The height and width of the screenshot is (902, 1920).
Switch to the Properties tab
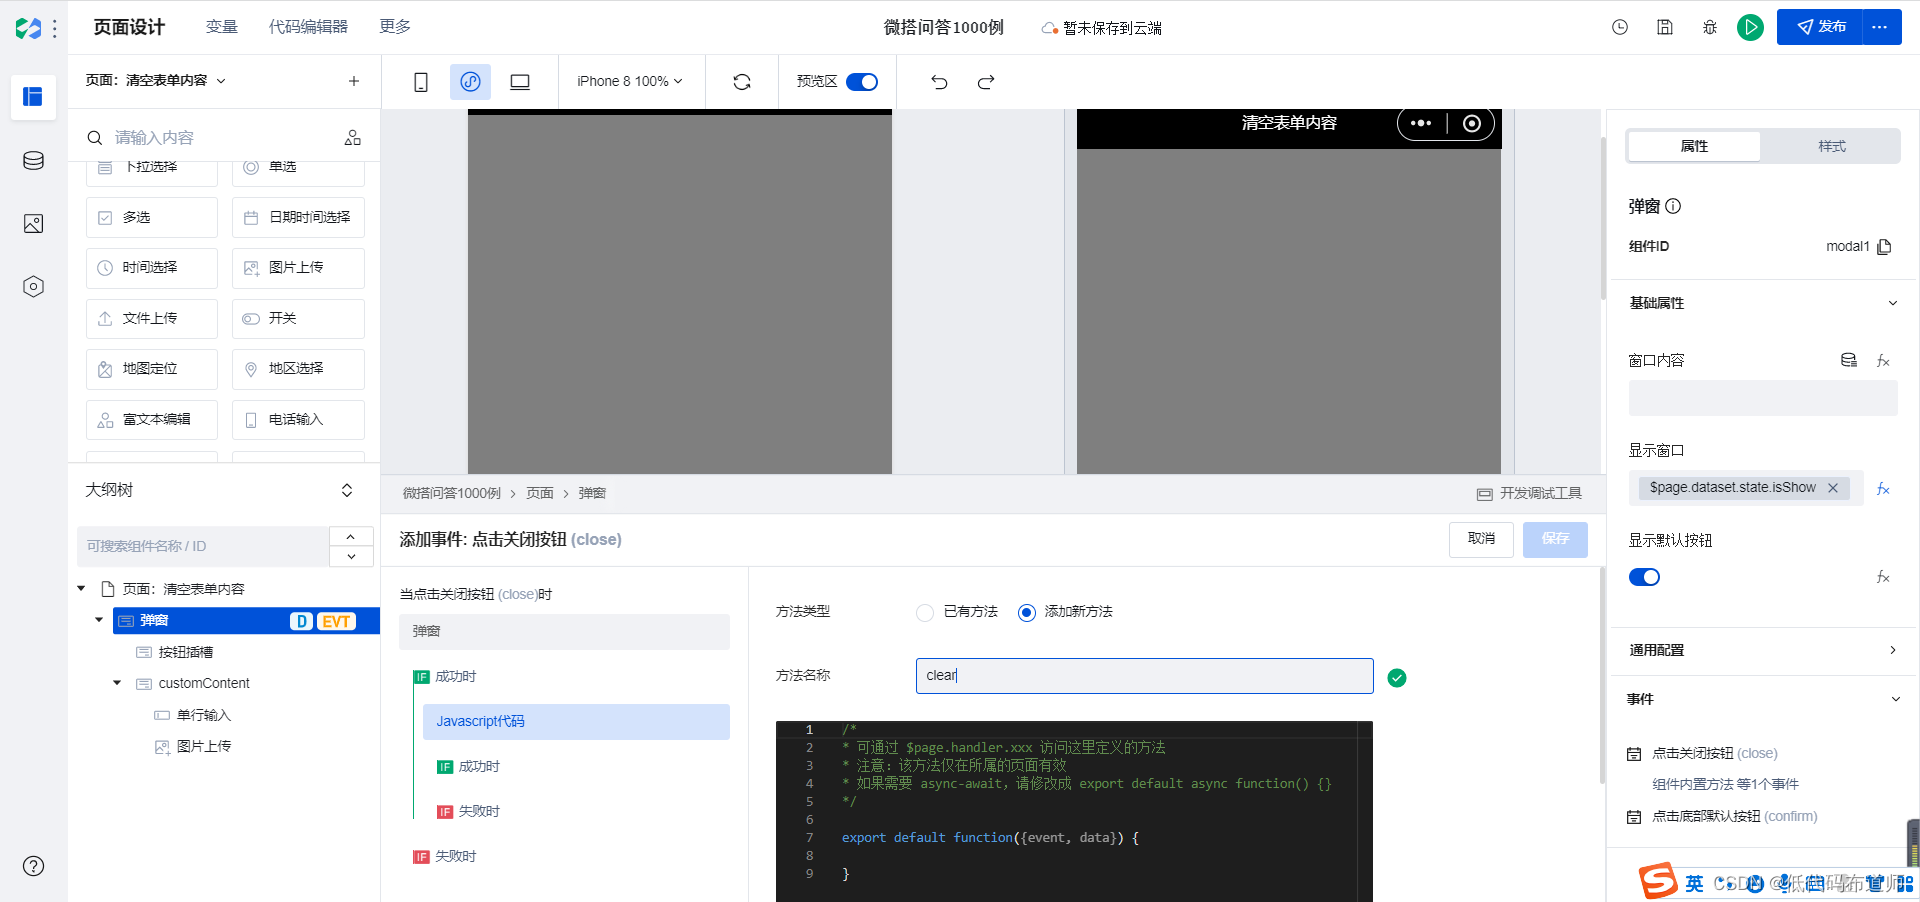click(x=1694, y=146)
